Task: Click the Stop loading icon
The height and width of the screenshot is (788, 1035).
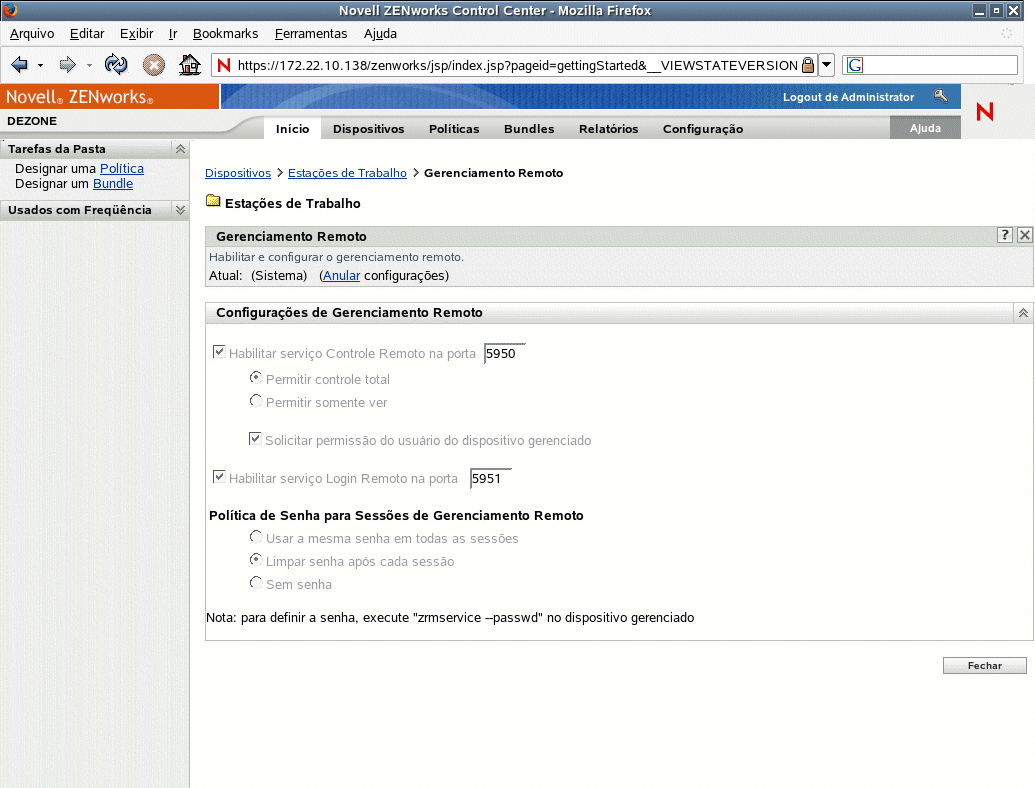Action: tap(154, 65)
